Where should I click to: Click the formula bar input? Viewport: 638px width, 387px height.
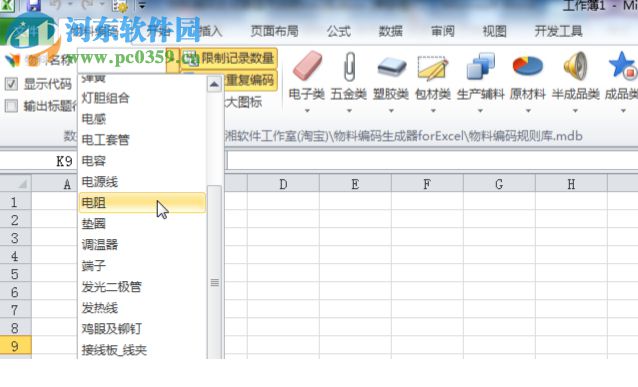(432, 161)
